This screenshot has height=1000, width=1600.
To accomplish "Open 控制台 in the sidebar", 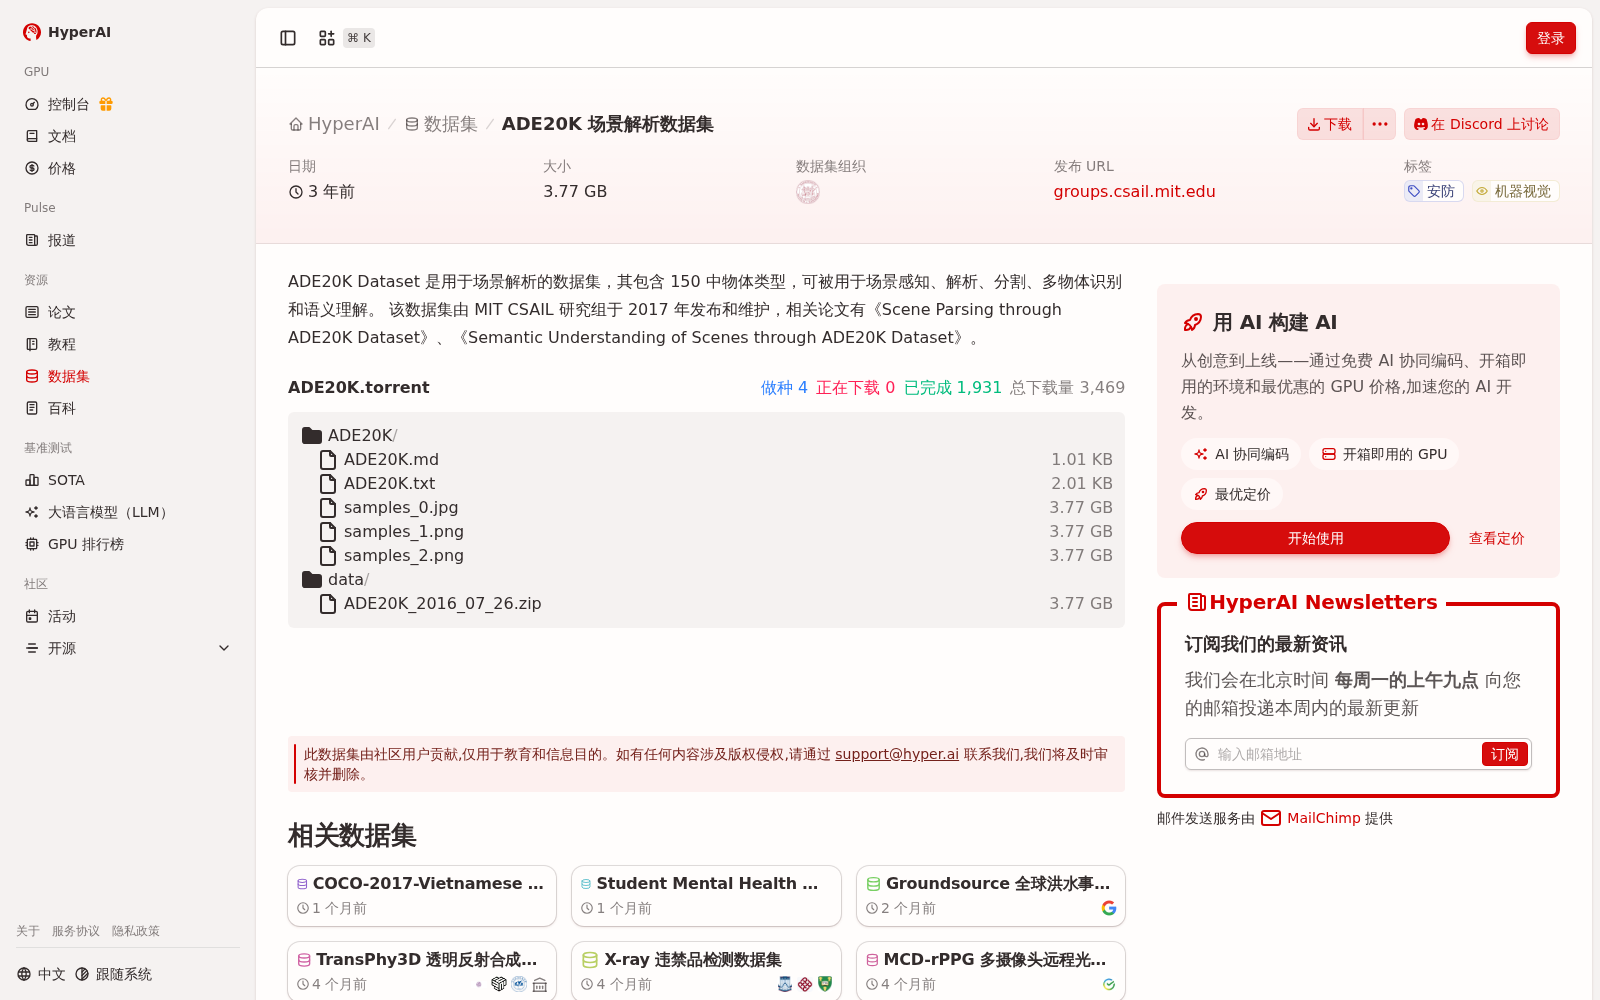I will [x=69, y=104].
